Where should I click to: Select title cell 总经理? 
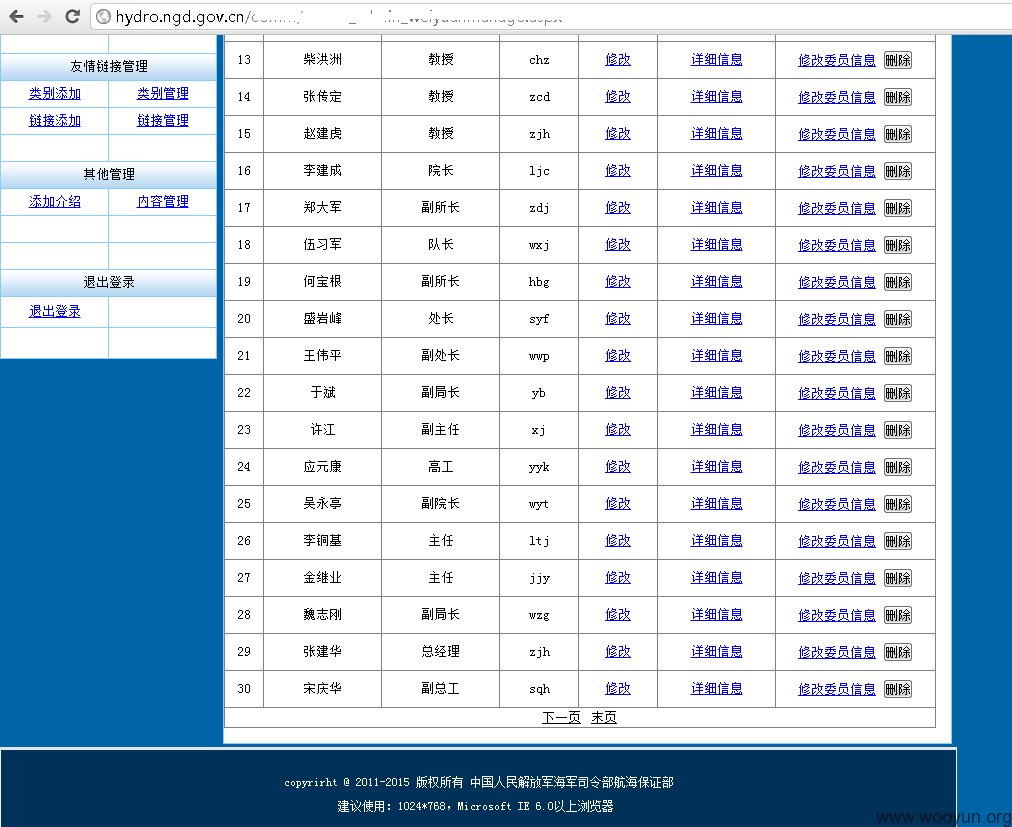pos(440,651)
